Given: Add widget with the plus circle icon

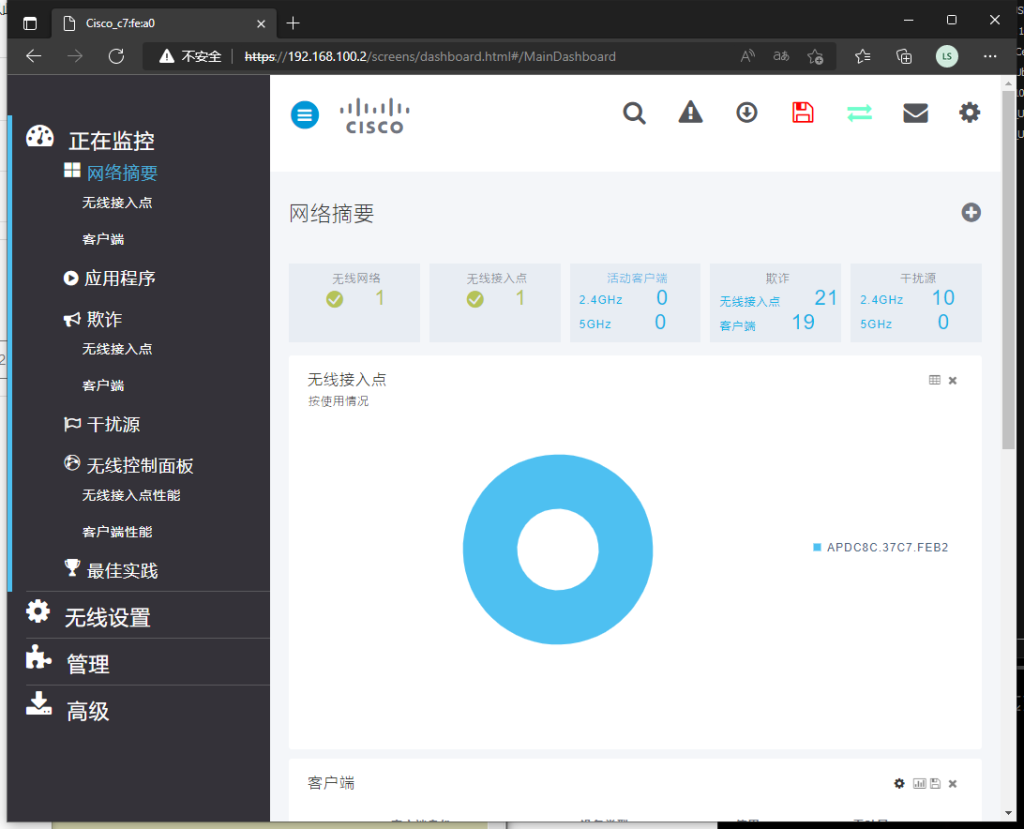Looking at the screenshot, I should pyautogui.click(x=970, y=212).
